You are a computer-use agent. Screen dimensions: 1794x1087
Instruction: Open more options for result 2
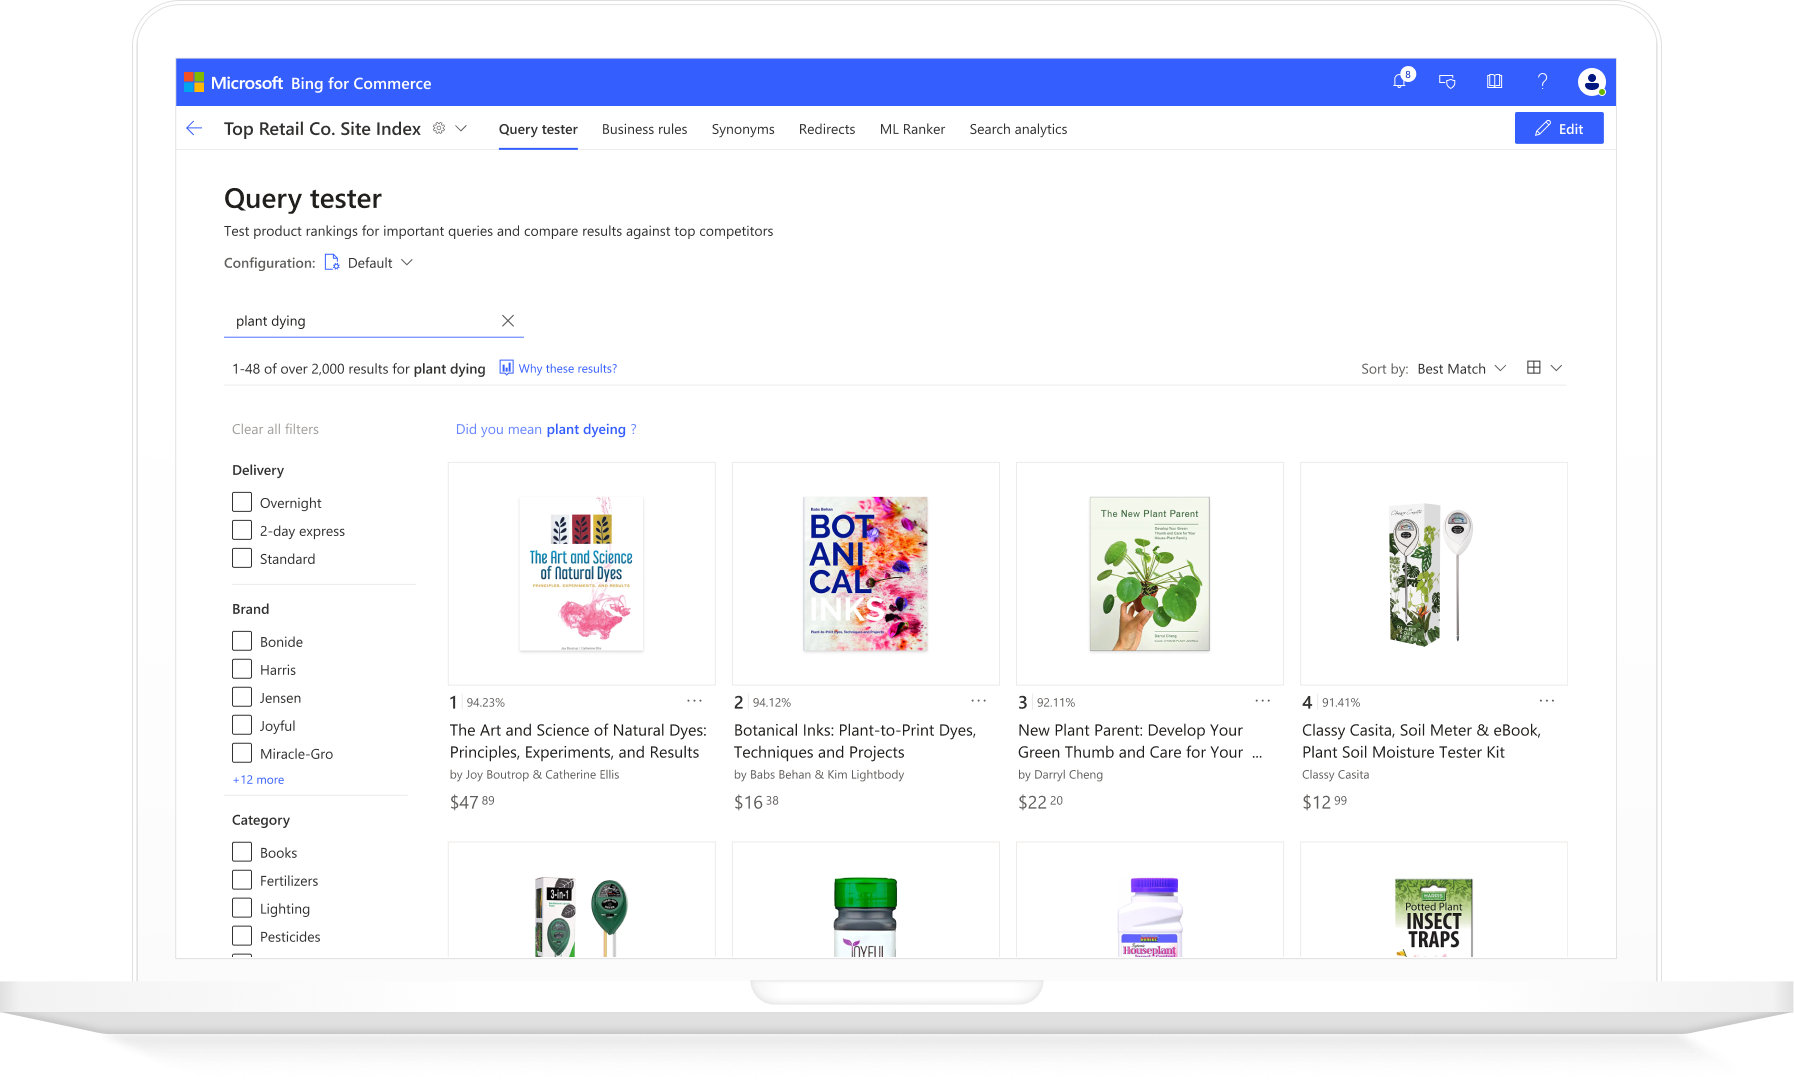pos(978,701)
